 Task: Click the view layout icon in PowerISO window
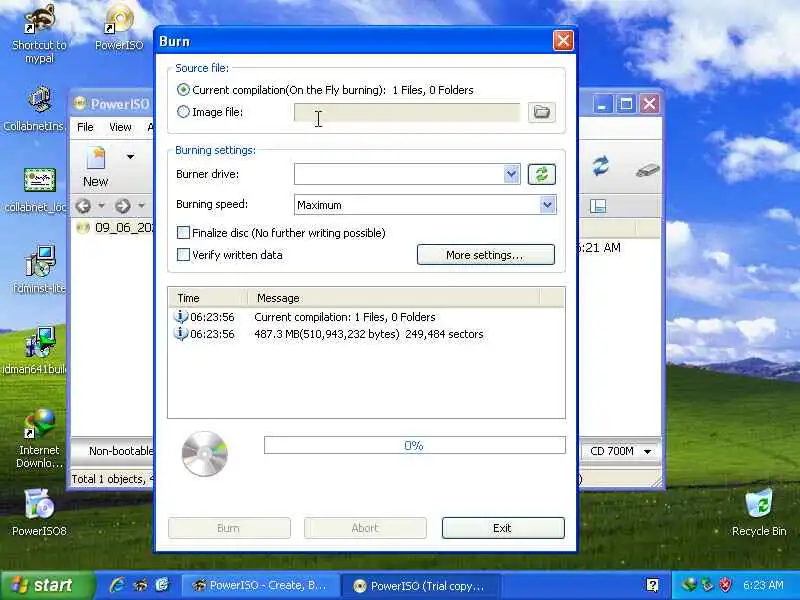pos(597,206)
